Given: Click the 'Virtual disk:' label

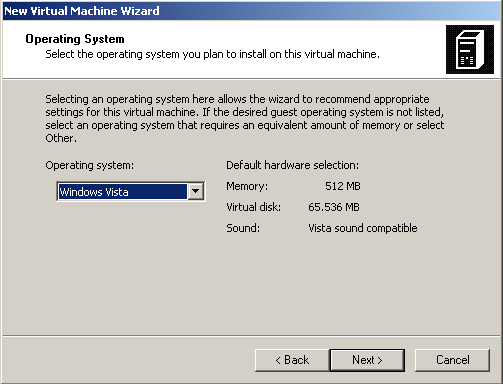Looking at the screenshot, I should point(253,207).
